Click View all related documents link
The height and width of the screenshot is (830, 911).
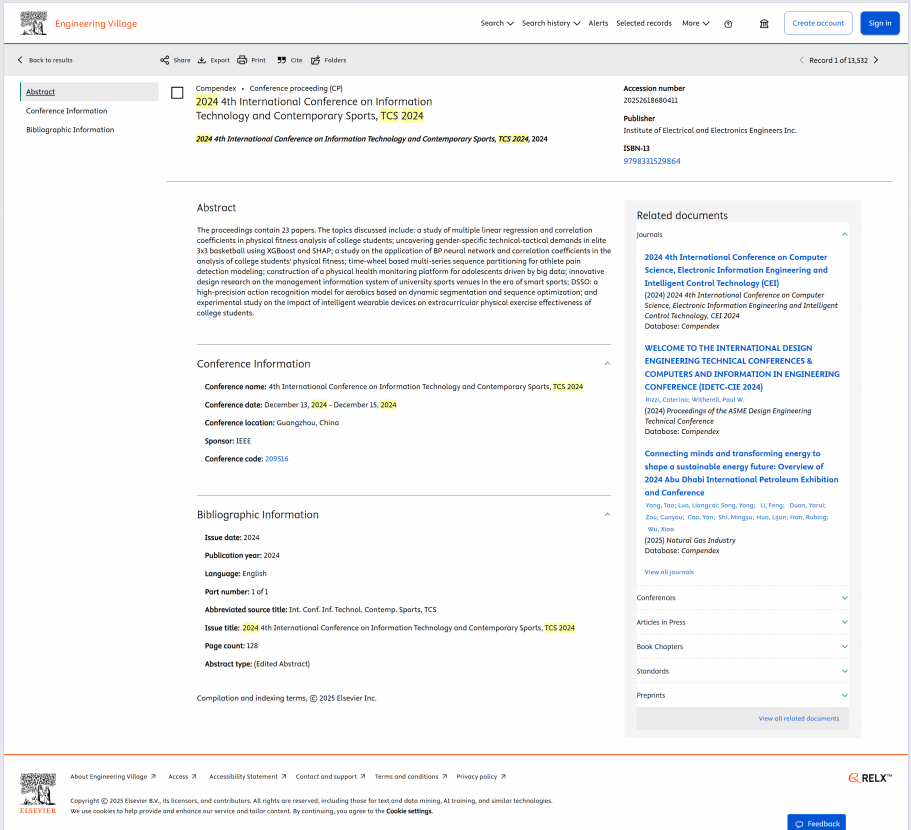point(798,718)
